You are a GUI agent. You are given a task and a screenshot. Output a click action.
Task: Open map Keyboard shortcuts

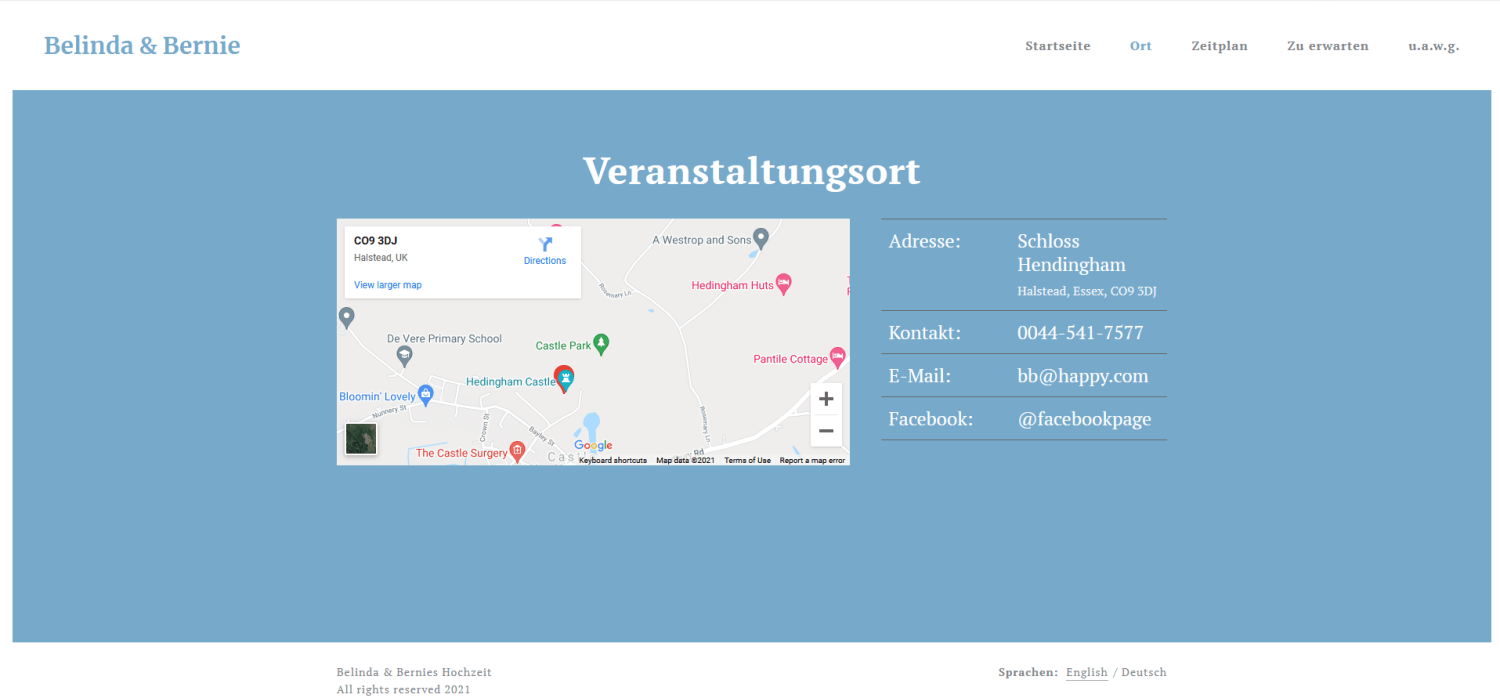click(613, 460)
